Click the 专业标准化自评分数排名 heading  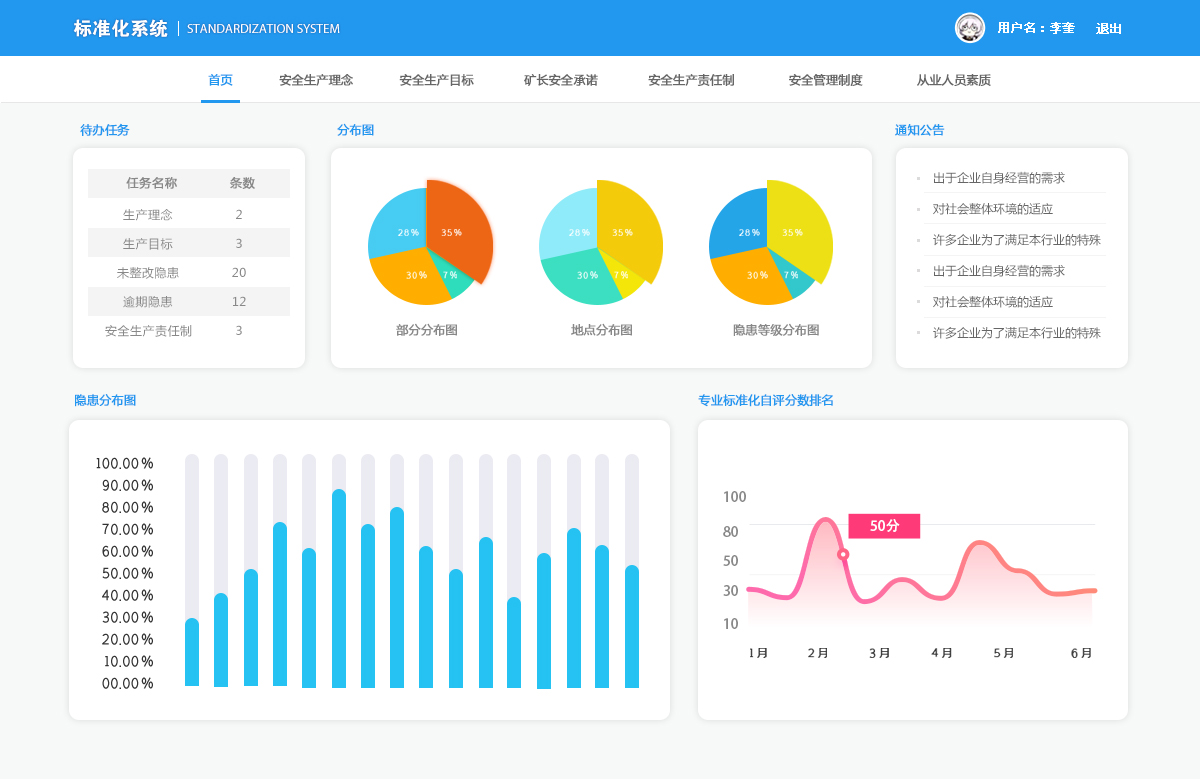click(766, 400)
